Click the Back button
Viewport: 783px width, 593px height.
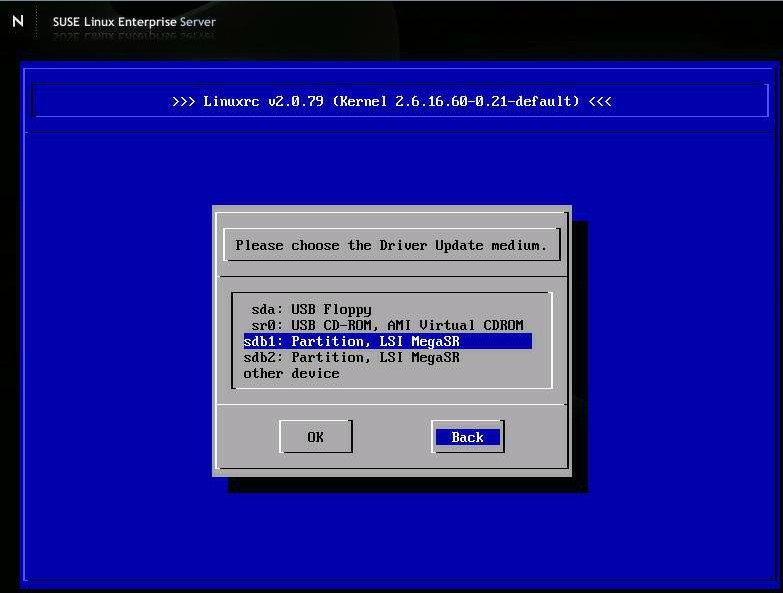(x=467, y=437)
